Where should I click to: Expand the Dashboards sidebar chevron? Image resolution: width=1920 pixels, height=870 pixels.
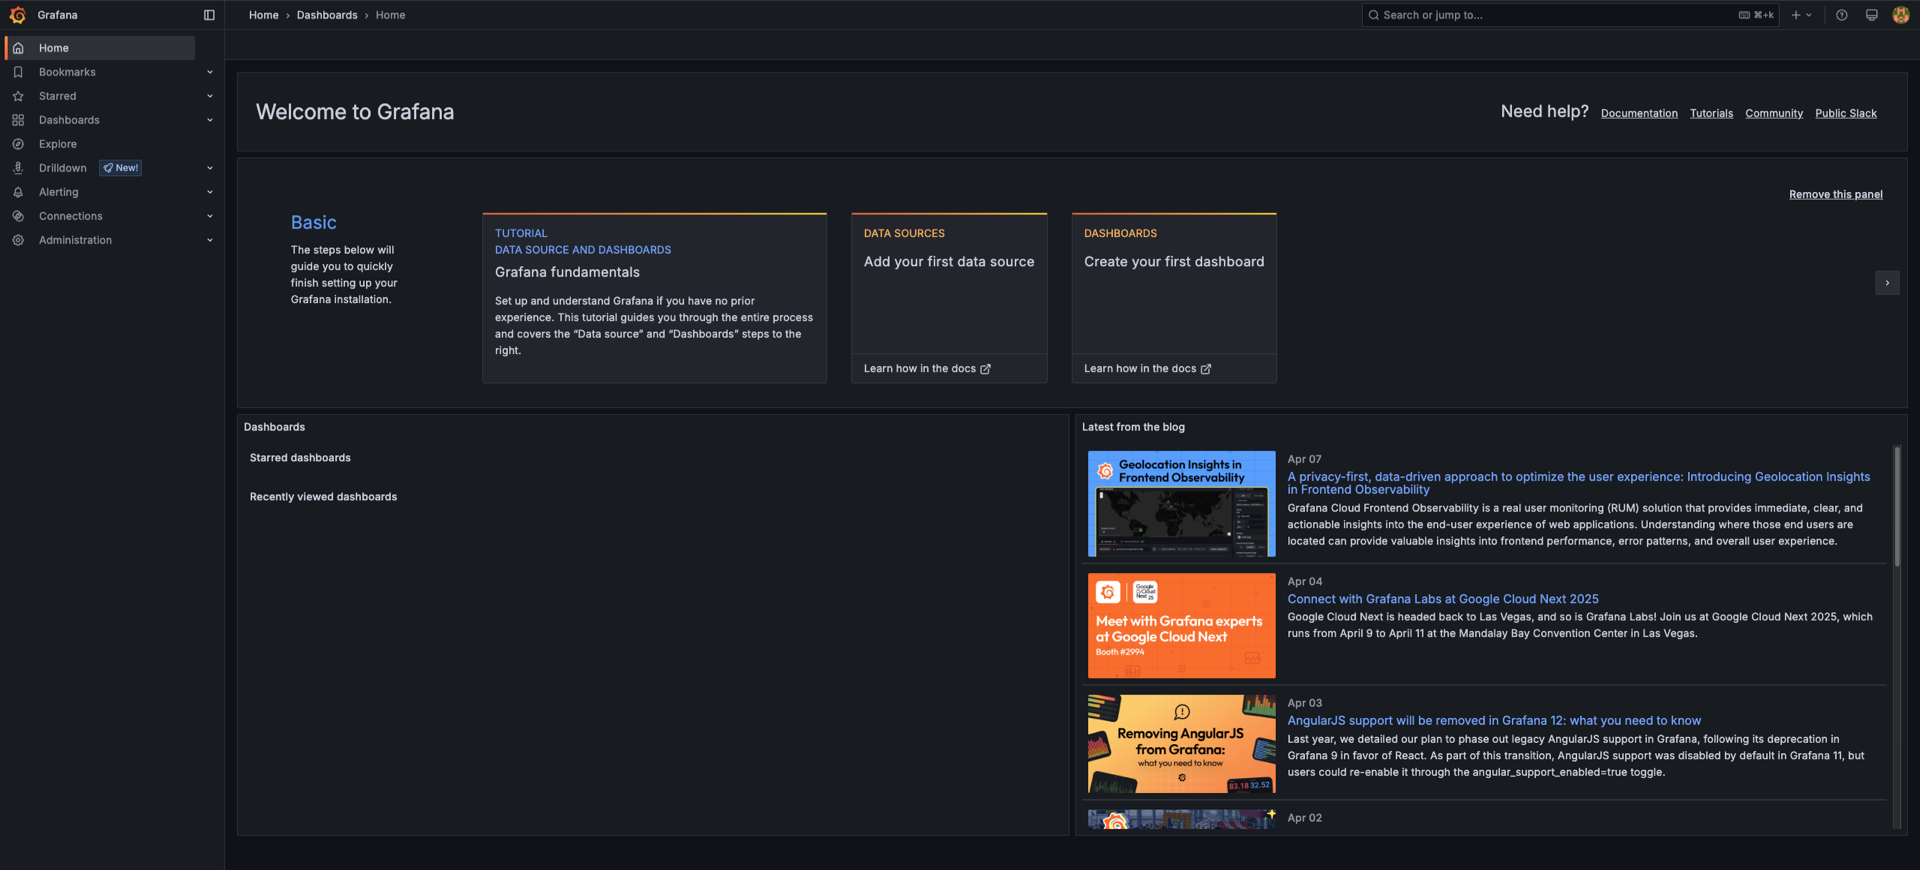(210, 120)
